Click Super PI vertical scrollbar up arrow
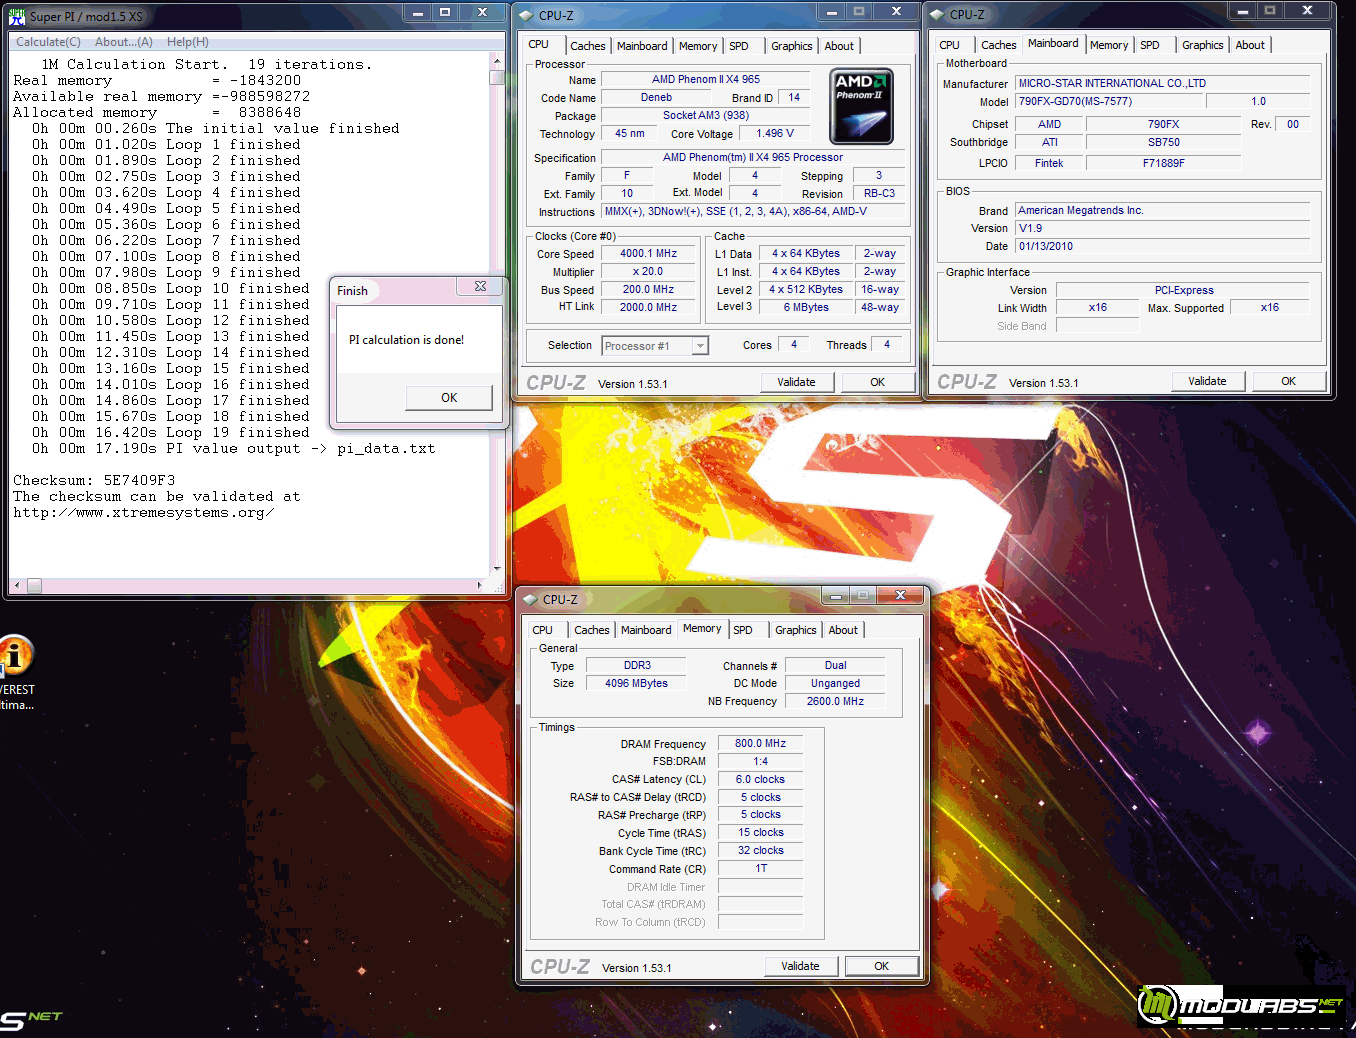This screenshot has height=1038, width=1356. click(x=496, y=61)
